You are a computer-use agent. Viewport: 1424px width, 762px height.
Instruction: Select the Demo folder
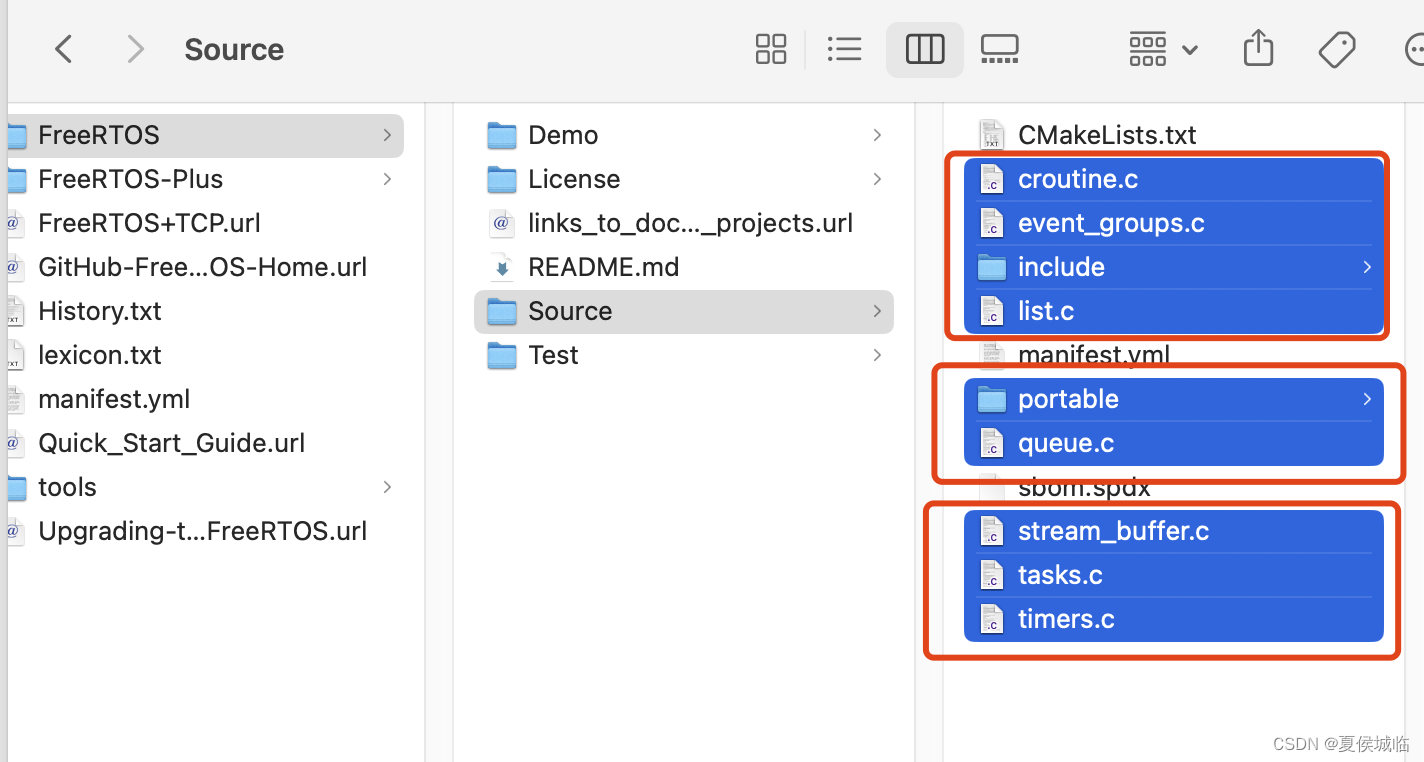684,135
